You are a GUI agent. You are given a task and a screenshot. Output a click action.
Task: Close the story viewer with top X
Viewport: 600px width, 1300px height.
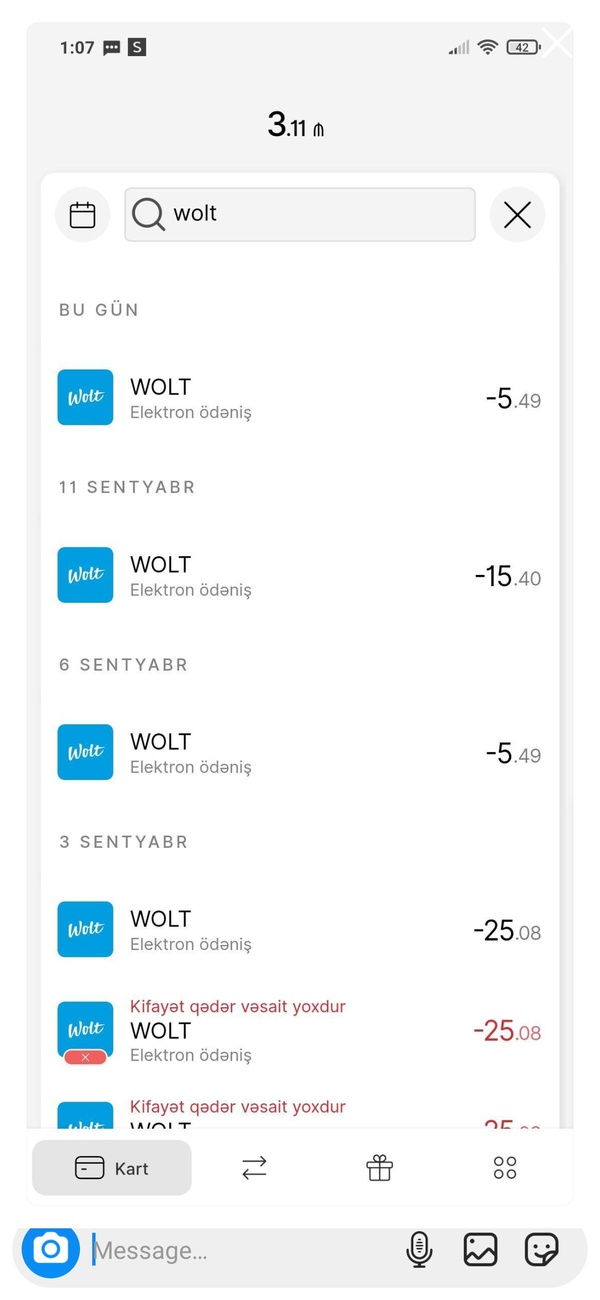(x=557, y=43)
